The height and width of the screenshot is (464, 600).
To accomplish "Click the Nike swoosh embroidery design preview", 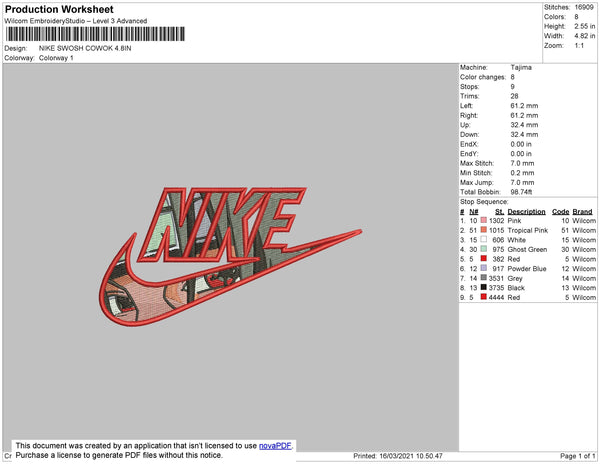I will tap(230, 257).
